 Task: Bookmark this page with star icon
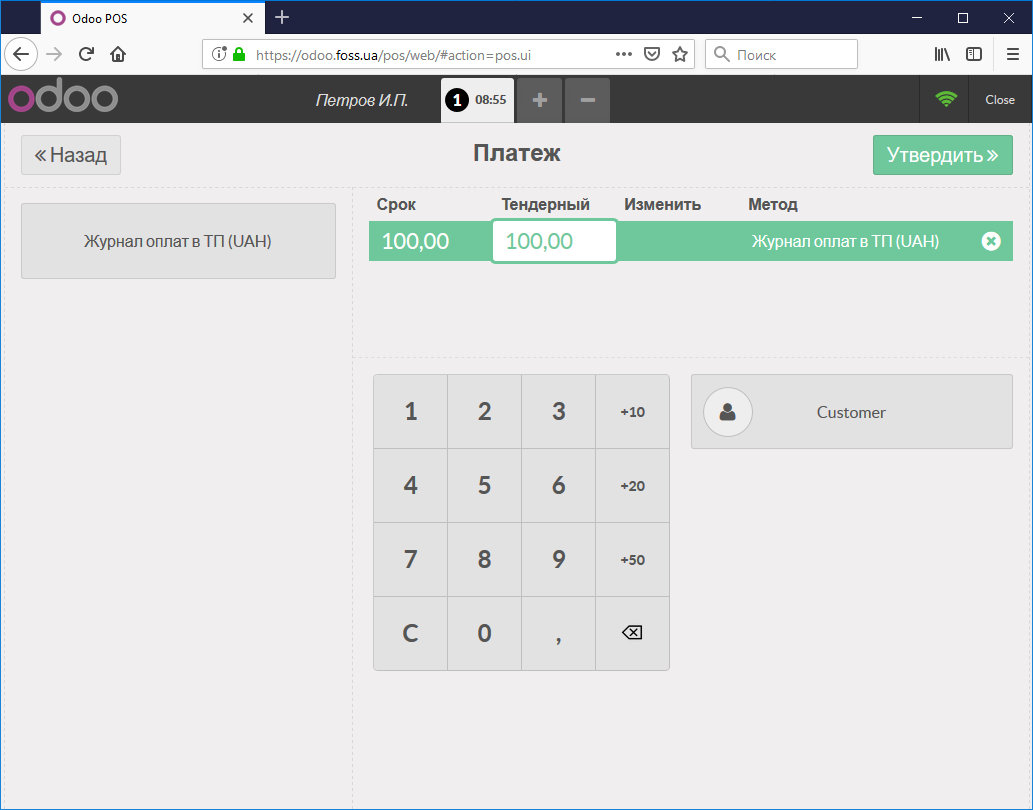click(x=680, y=54)
